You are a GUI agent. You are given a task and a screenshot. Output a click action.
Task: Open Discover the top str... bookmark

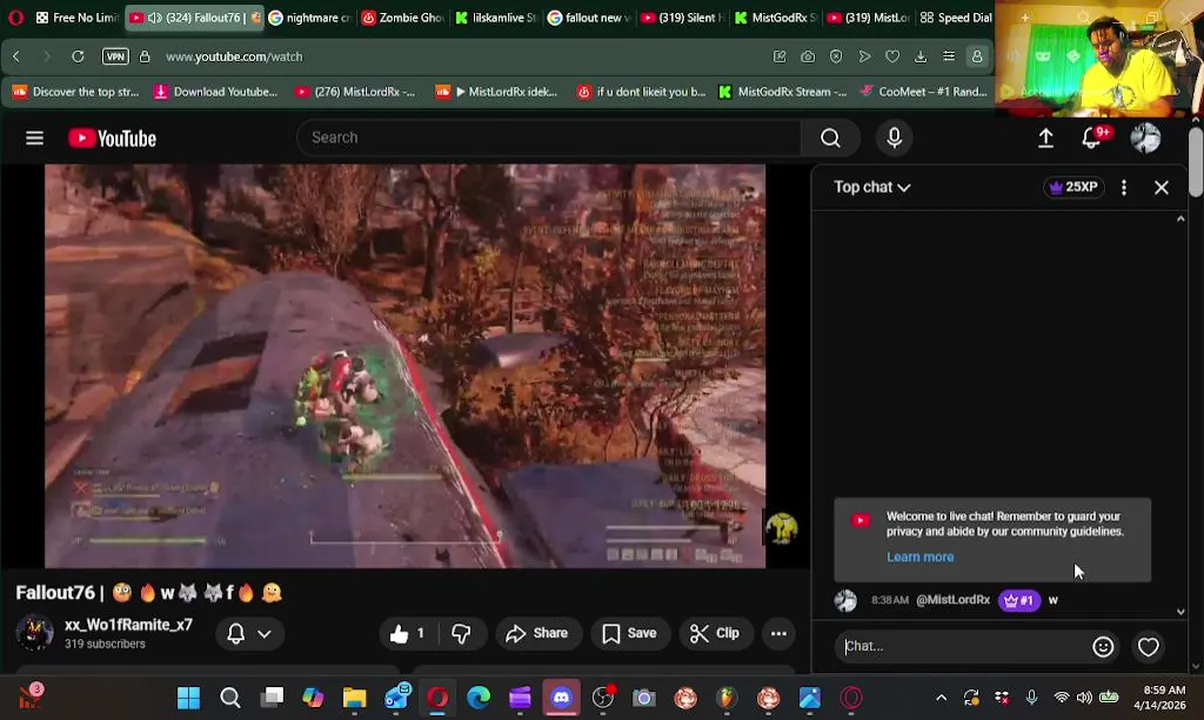point(76,92)
